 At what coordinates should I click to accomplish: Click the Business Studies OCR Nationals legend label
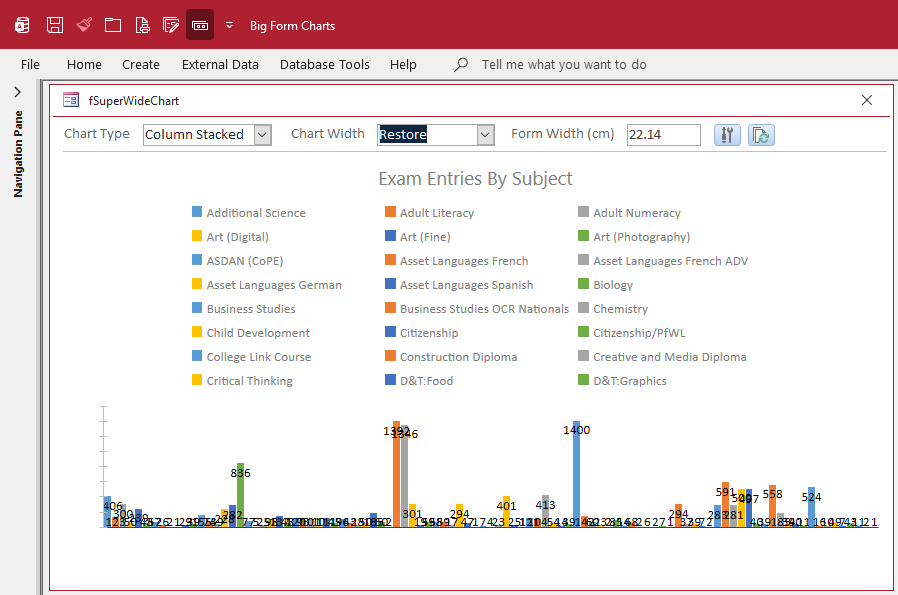tap(485, 309)
